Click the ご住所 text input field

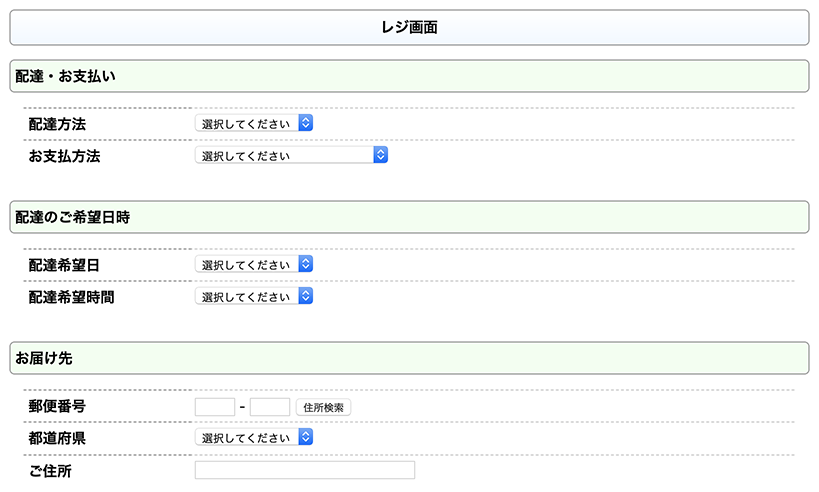click(304, 471)
